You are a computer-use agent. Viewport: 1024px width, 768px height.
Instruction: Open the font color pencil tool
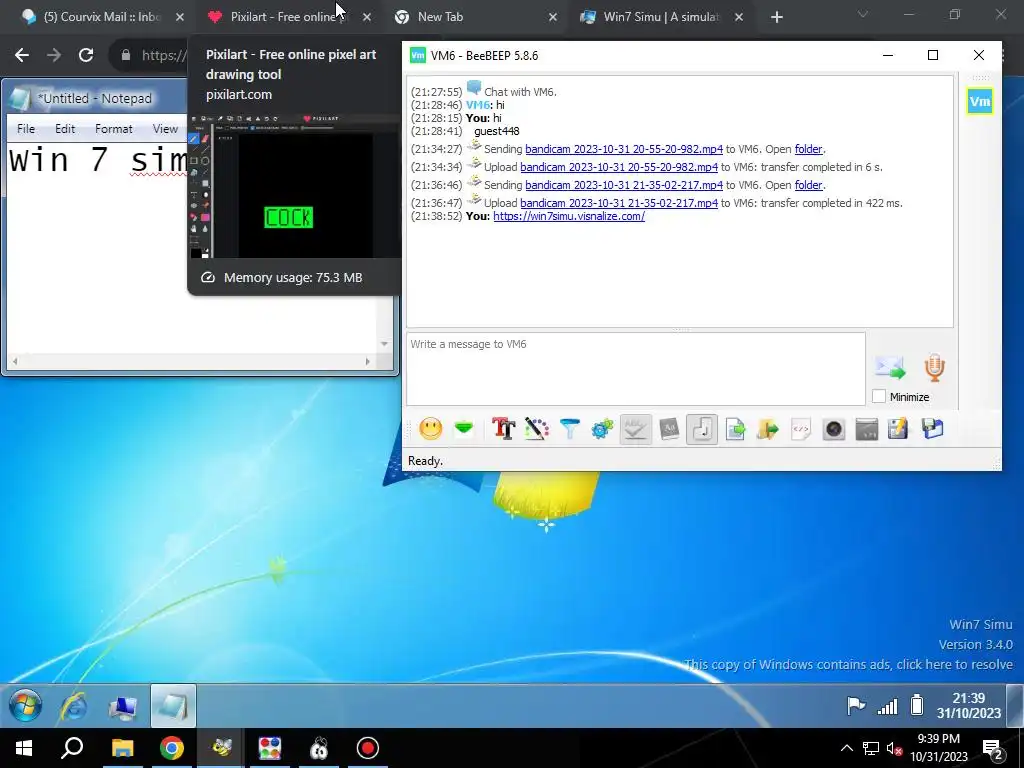[x=536, y=429]
